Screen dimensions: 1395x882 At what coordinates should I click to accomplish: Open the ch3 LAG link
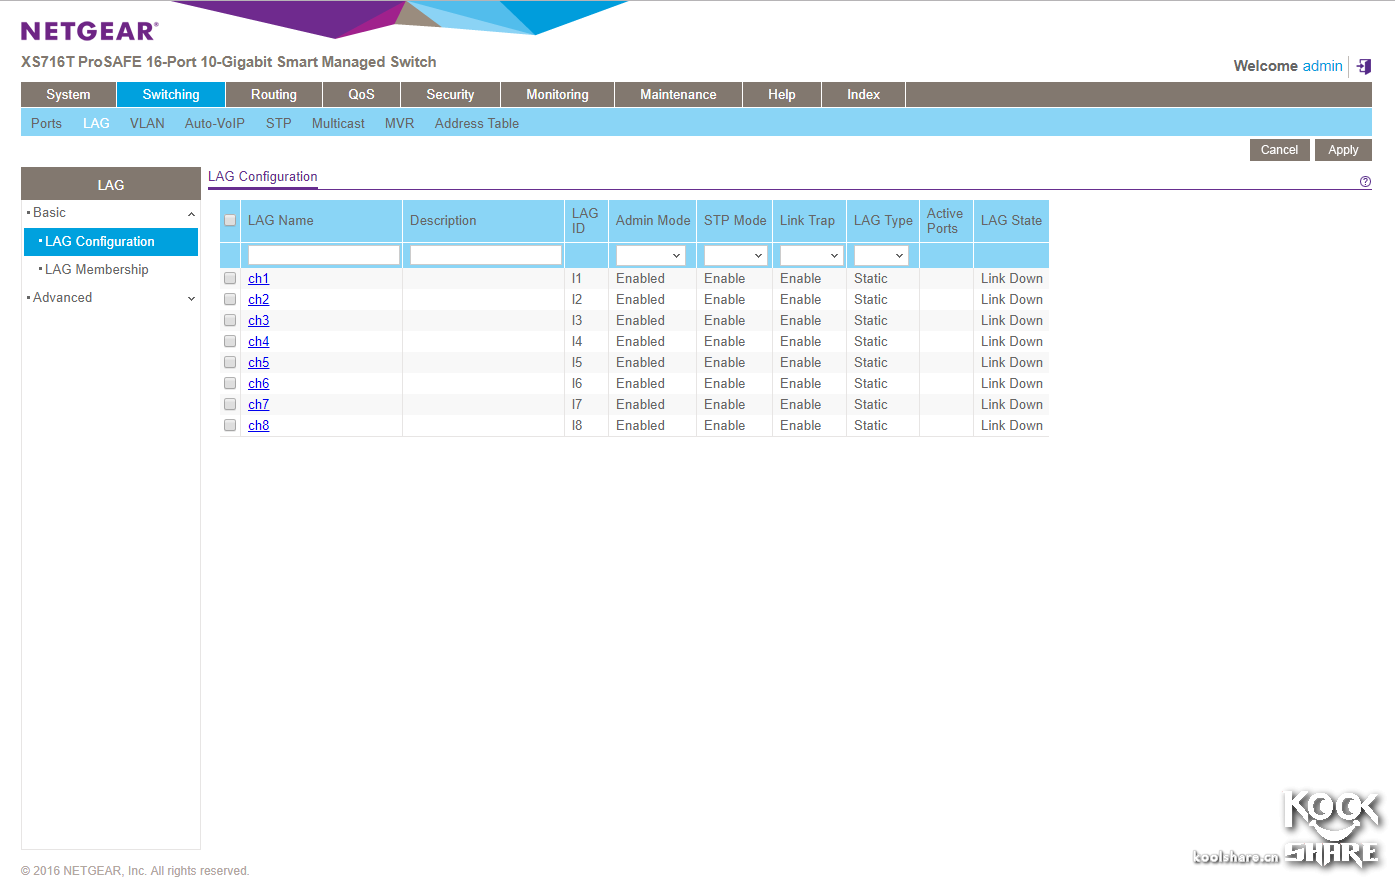coord(258,320)
